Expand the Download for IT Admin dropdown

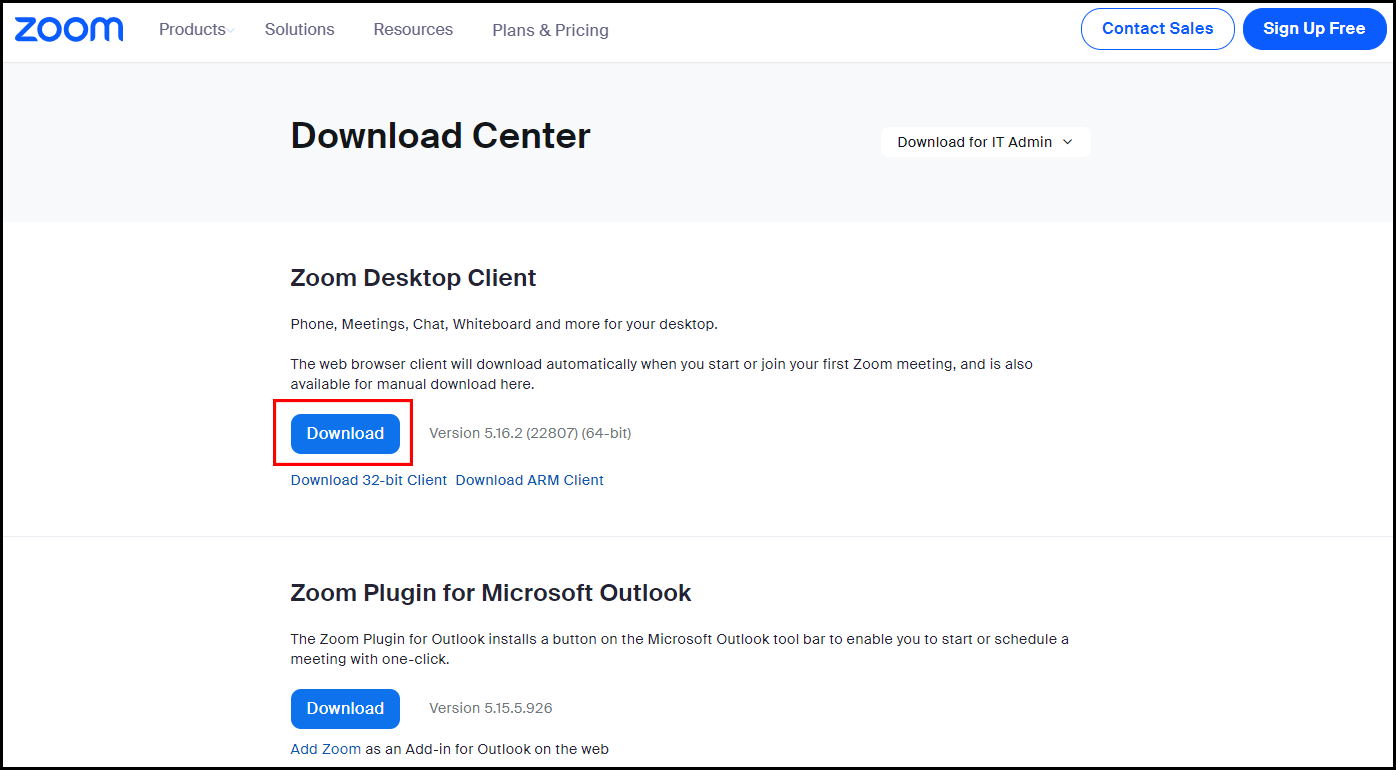[x=985, y=142]
